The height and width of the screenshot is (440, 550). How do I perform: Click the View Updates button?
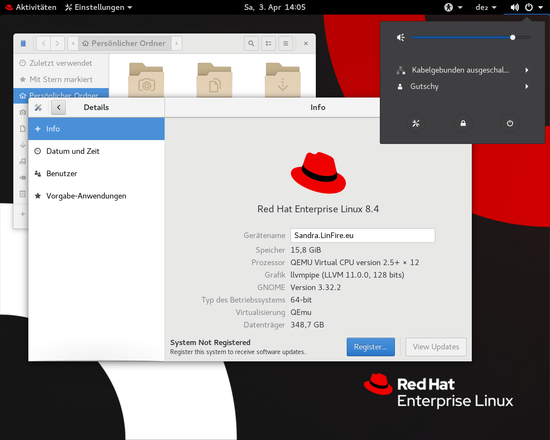436,347
